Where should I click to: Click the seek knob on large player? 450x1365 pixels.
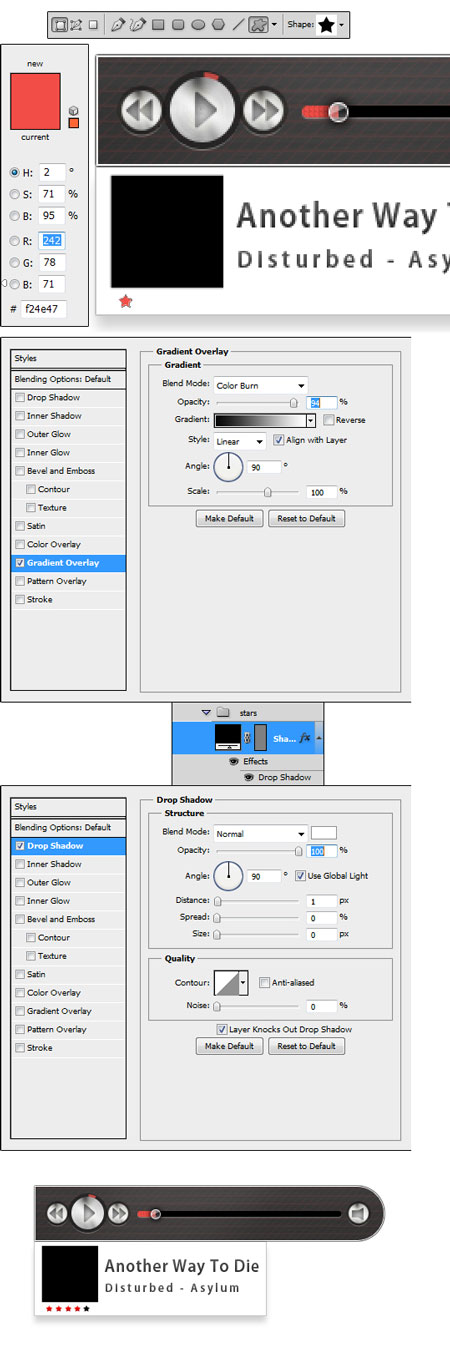[x=339, y=112]
